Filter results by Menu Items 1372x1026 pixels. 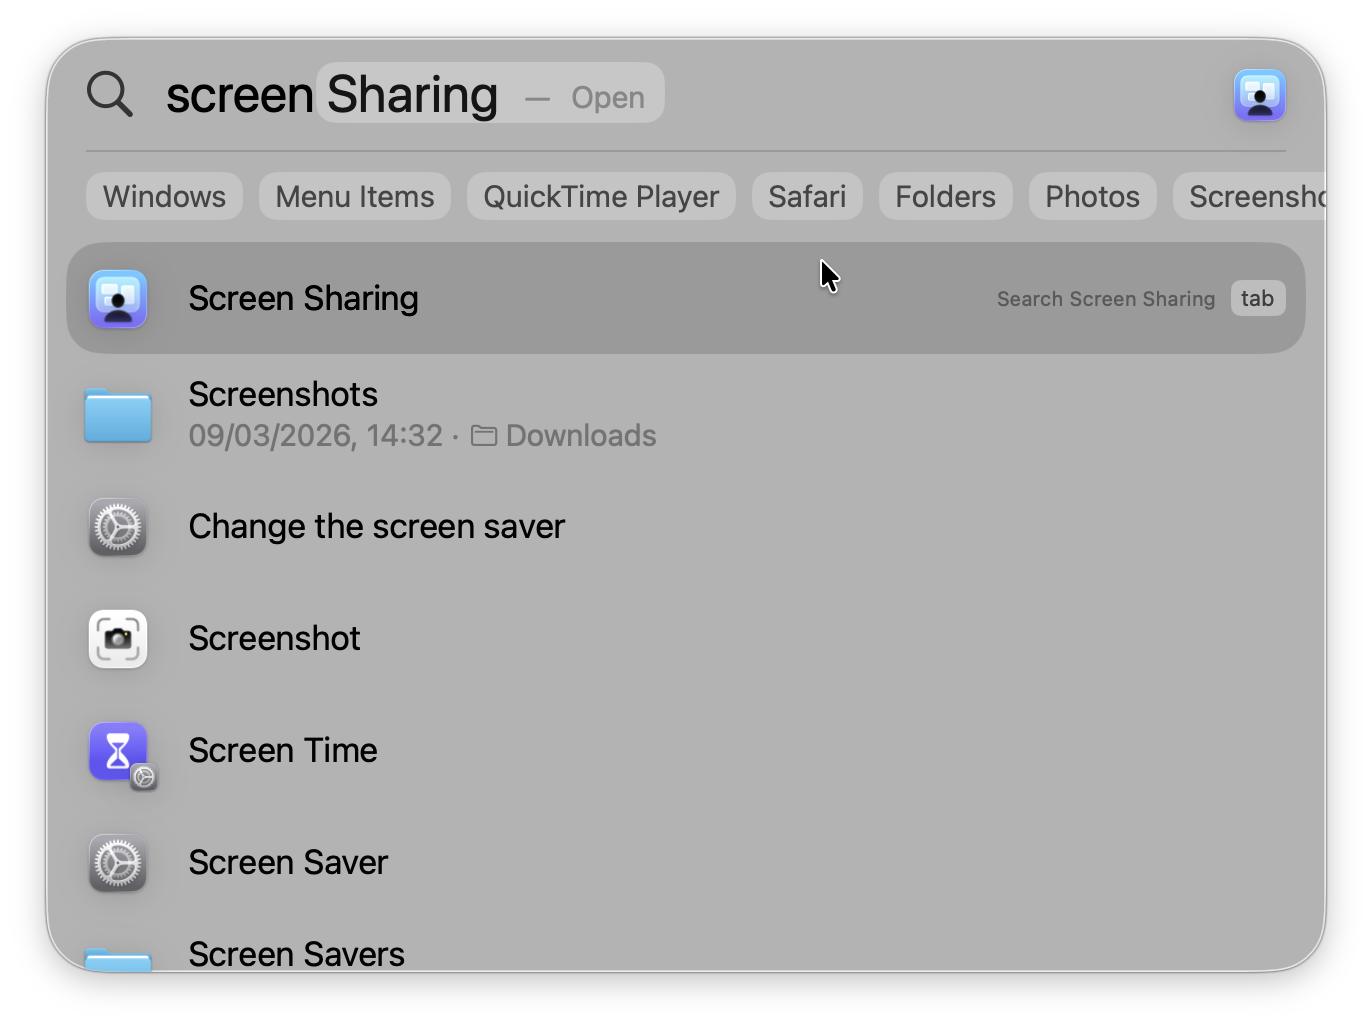355,196
